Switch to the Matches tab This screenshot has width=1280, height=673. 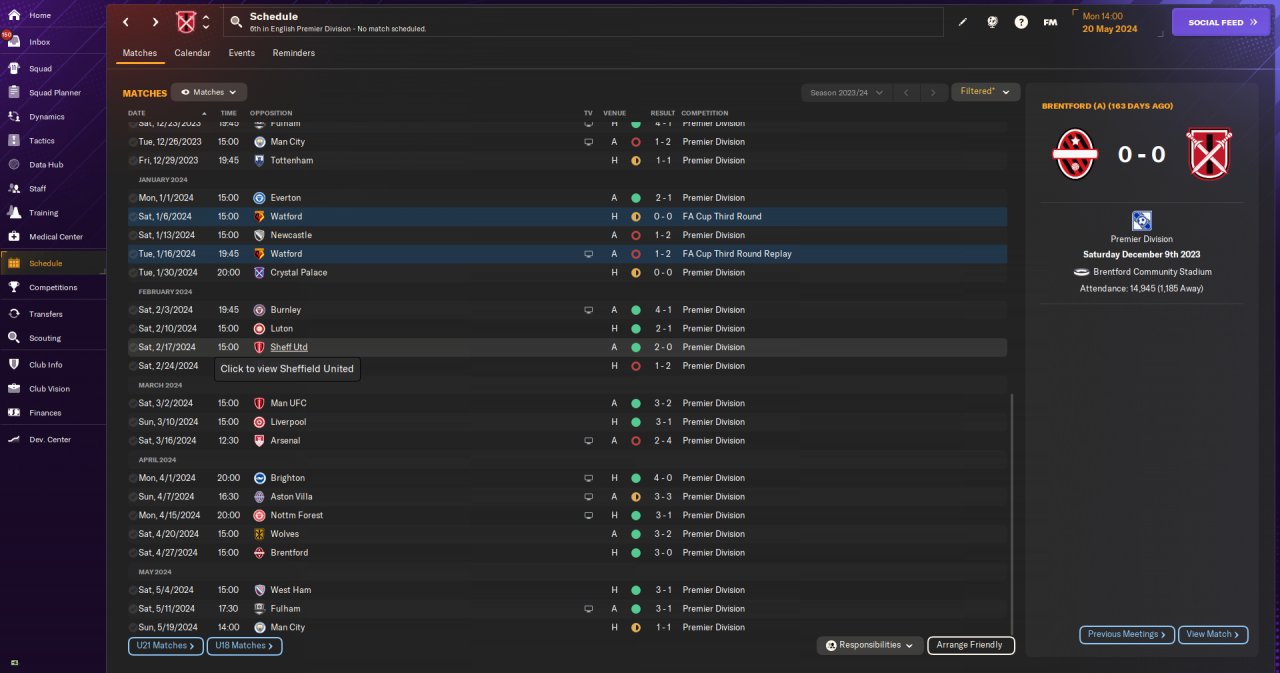coord(140,53)
